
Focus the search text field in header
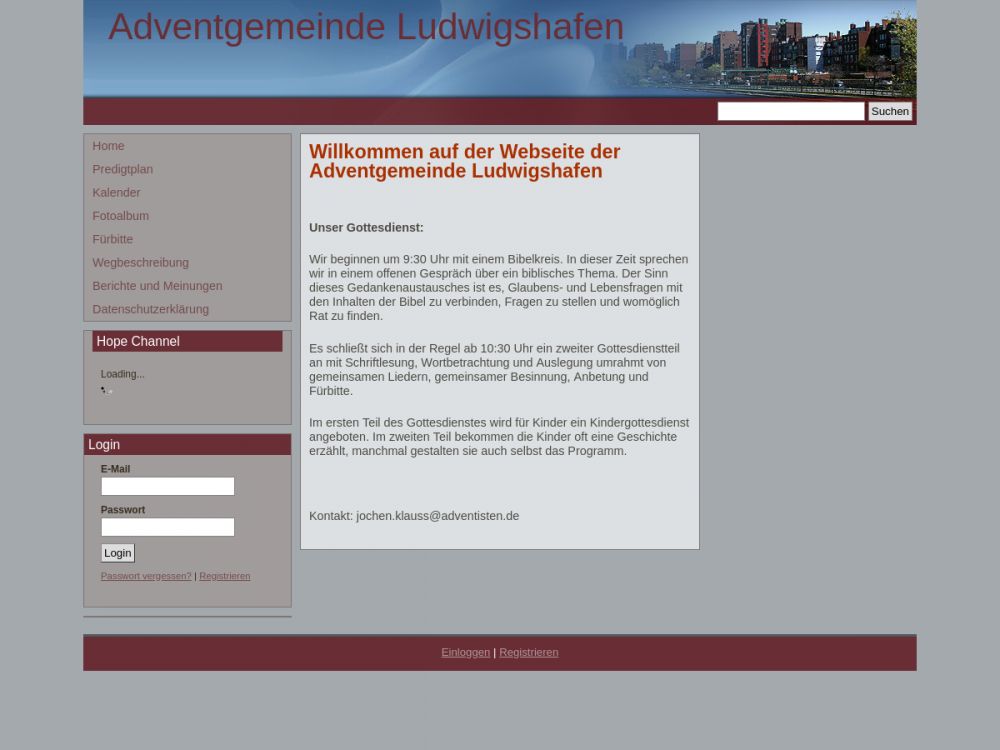pyautogui.click(x=790, y=111)
